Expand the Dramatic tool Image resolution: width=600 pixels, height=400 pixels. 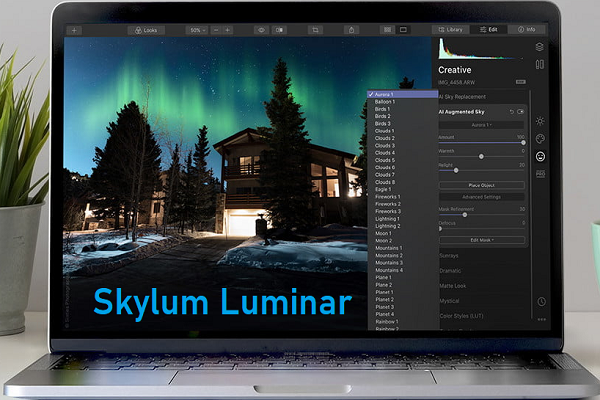pyautogui.click(x=450, y=271)
